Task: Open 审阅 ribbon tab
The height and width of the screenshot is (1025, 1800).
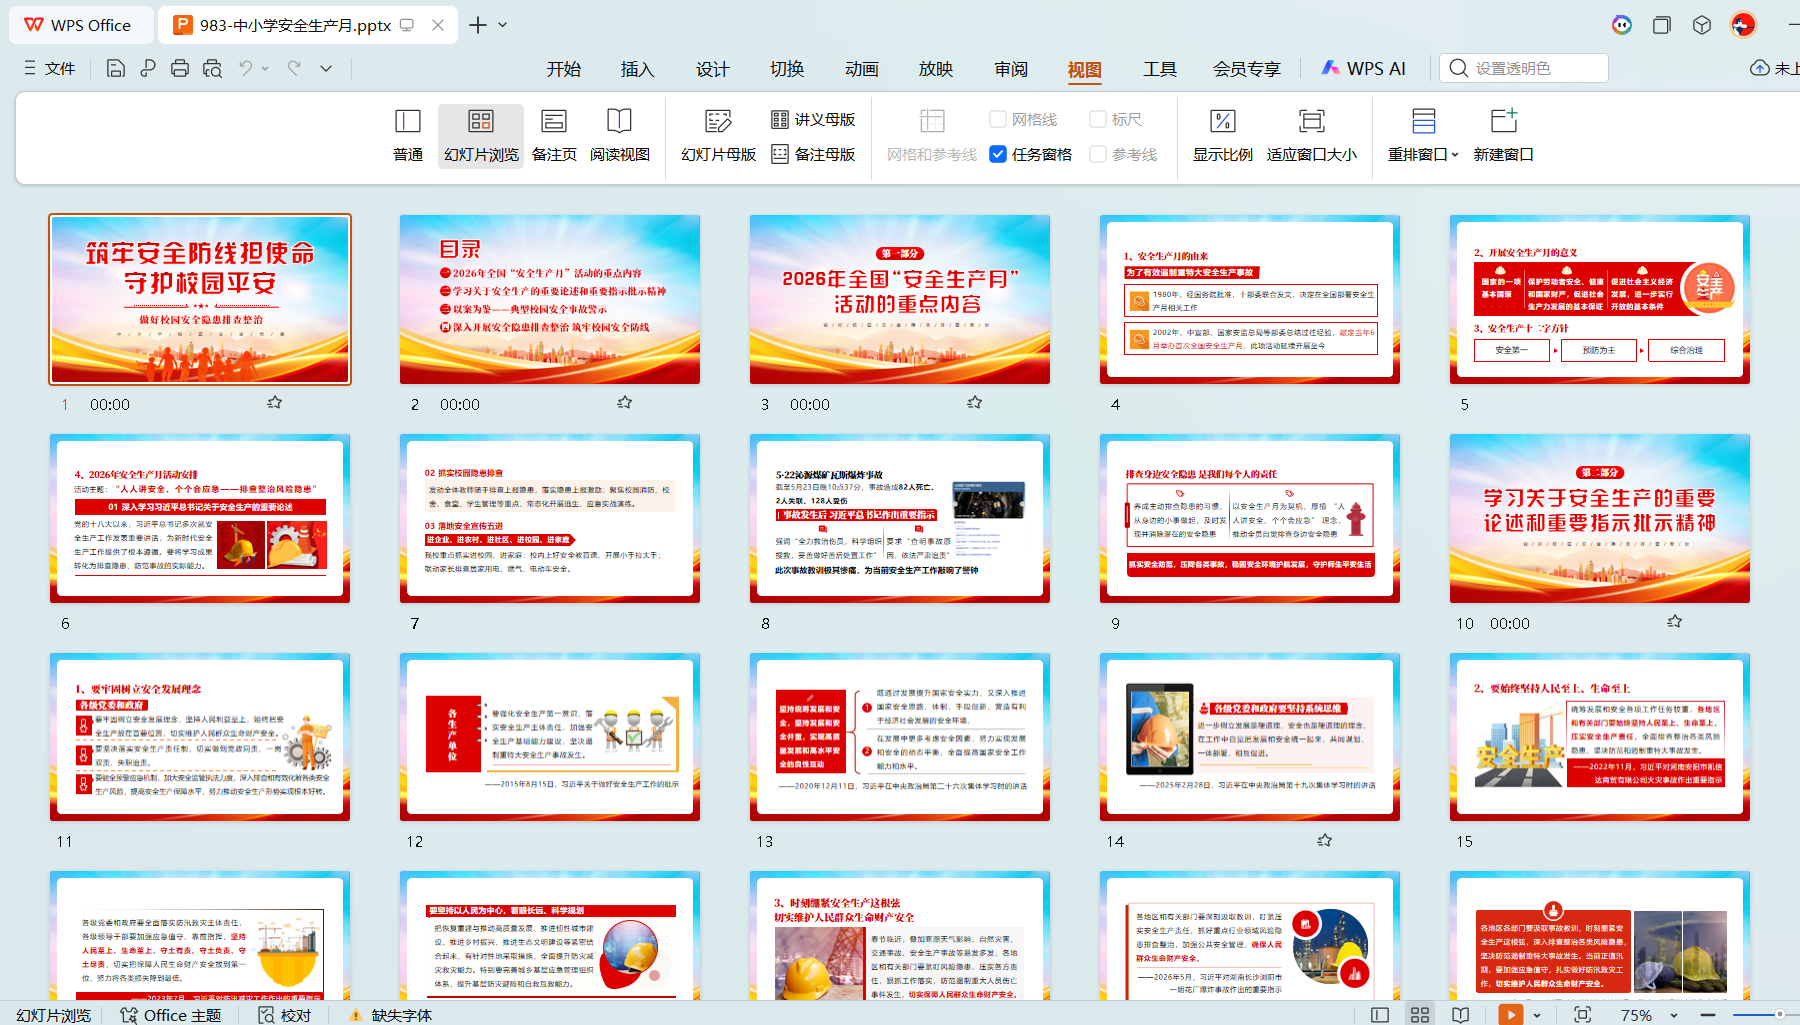Action: pos(1011,68)
